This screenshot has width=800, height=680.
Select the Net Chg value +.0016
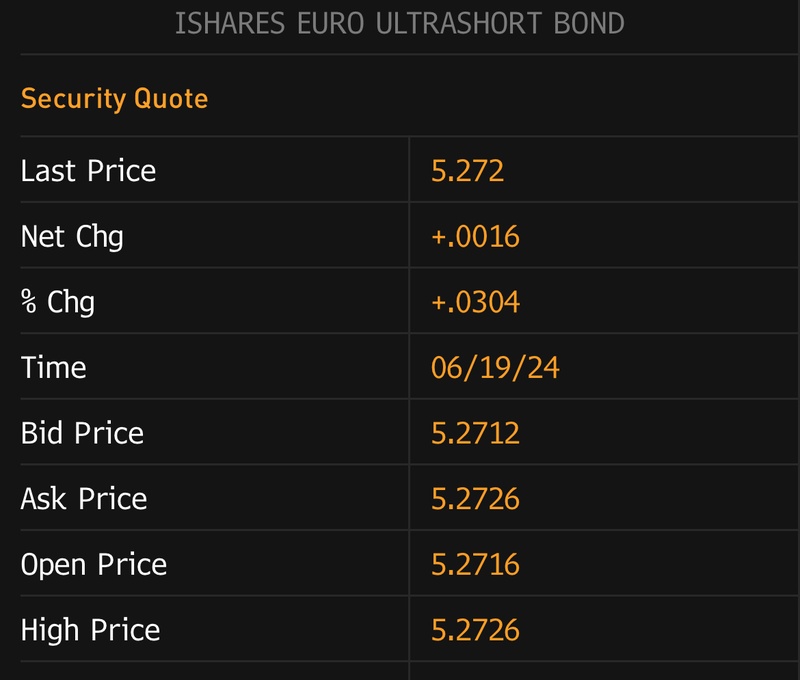click(x=475, y=237)
